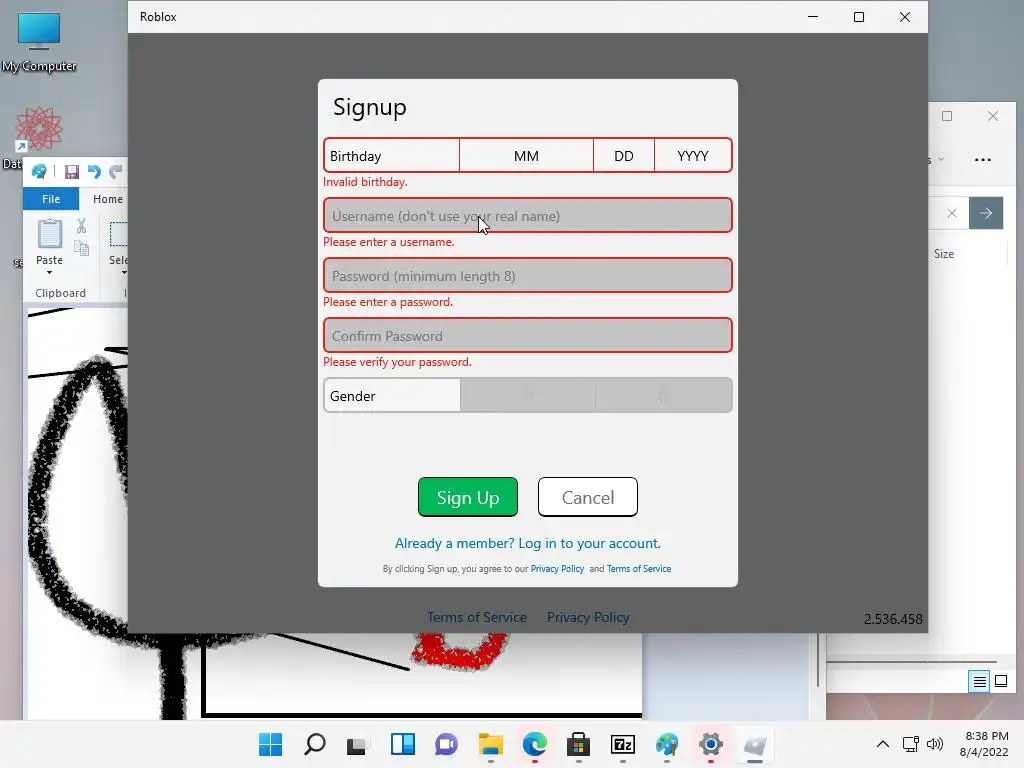This screenshot has width=1024, height=768.
Task: Open File Explorer from the taskbar
Action: pos(490,744)
